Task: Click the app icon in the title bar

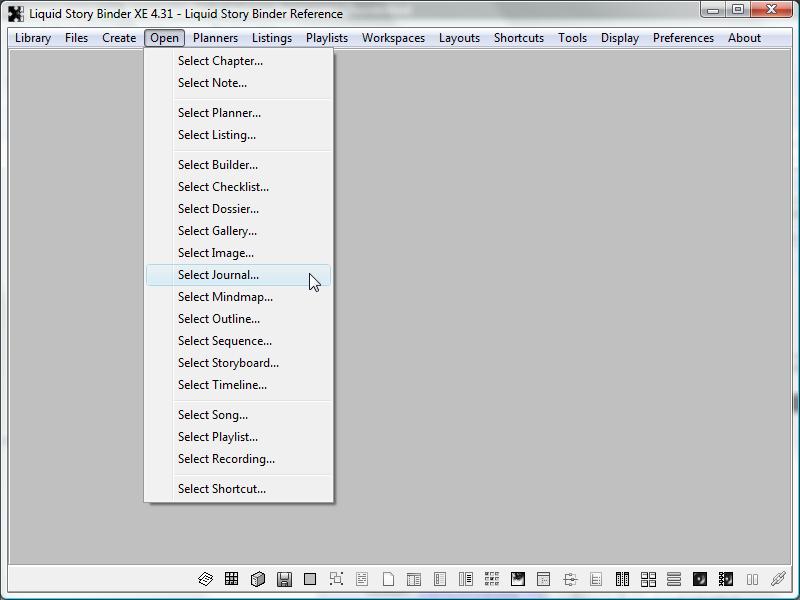Action: (x=15, y=14)
